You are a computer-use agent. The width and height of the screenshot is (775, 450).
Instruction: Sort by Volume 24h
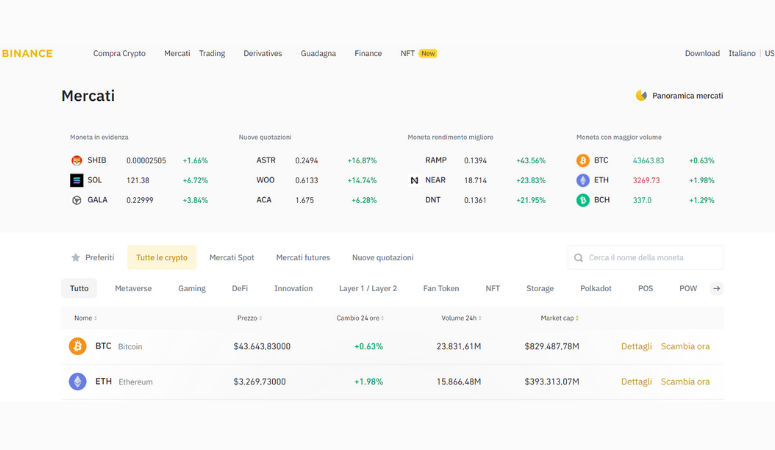(461, 318)
